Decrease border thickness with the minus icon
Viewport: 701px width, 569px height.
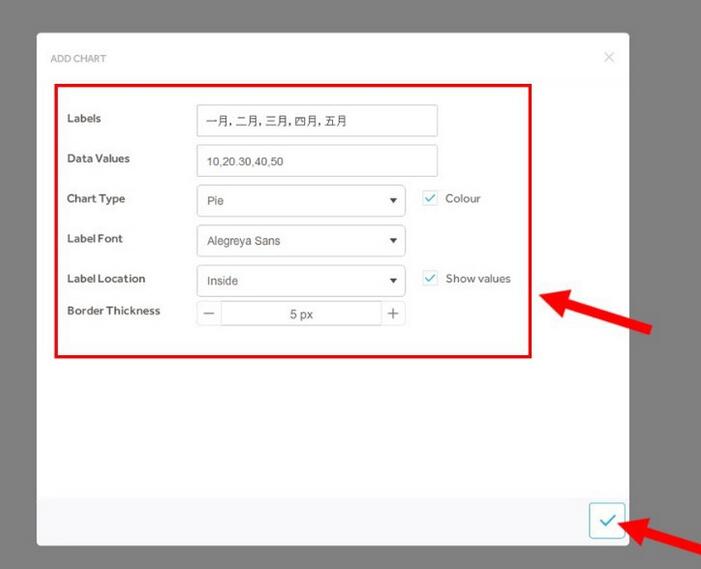click(x=209, y=314)
